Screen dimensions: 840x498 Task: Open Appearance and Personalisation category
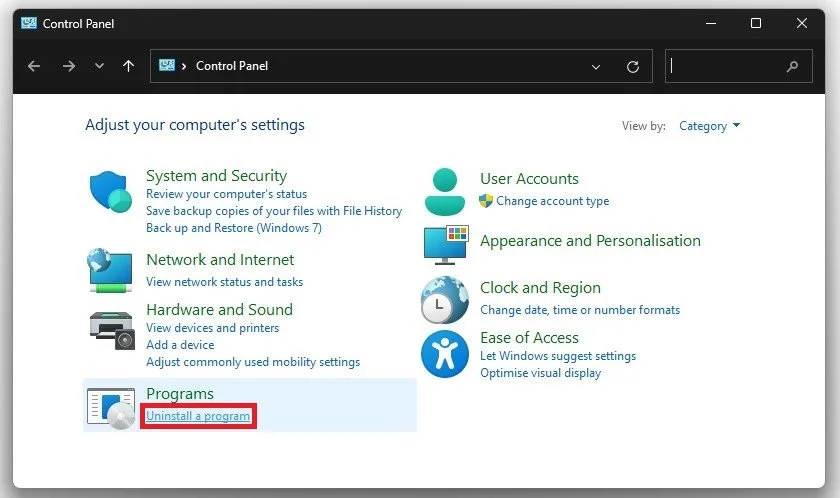[590, 241]
